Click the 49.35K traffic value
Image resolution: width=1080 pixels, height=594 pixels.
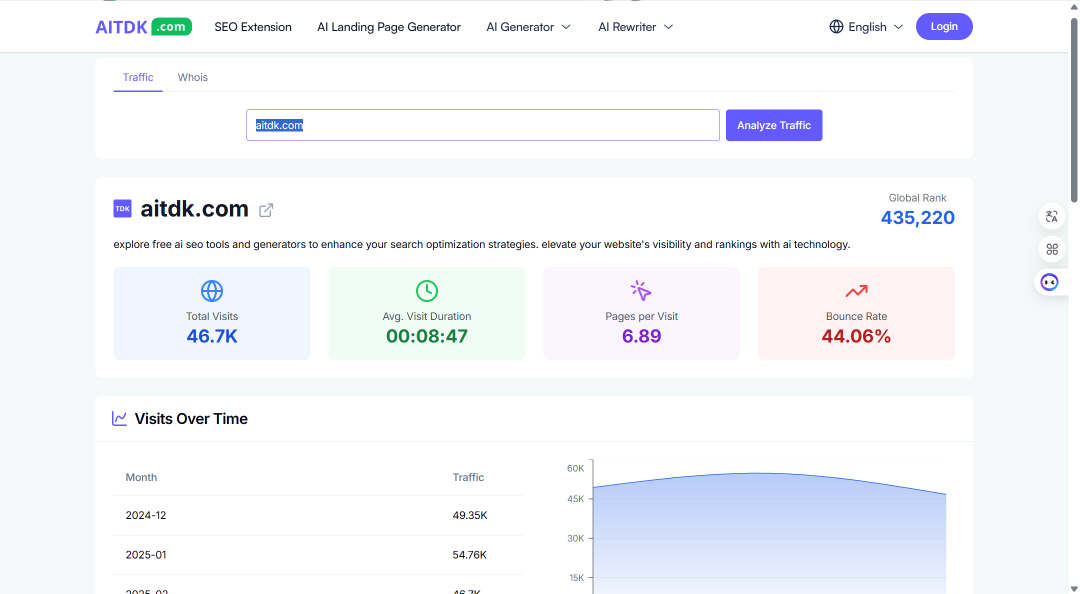470,515
